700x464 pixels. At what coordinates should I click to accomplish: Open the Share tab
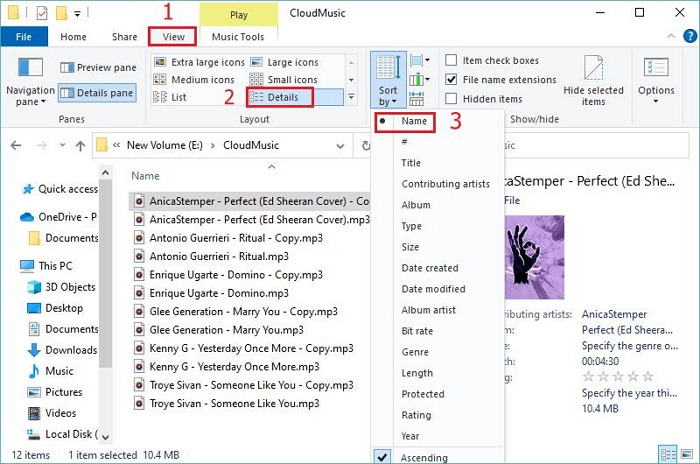[125, 37]
